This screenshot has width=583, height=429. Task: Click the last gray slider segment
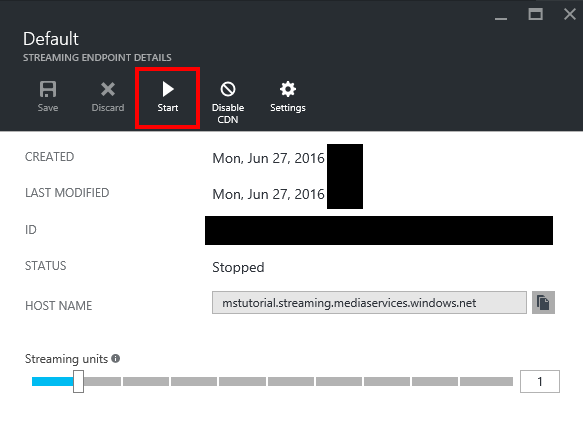point(486,381)
